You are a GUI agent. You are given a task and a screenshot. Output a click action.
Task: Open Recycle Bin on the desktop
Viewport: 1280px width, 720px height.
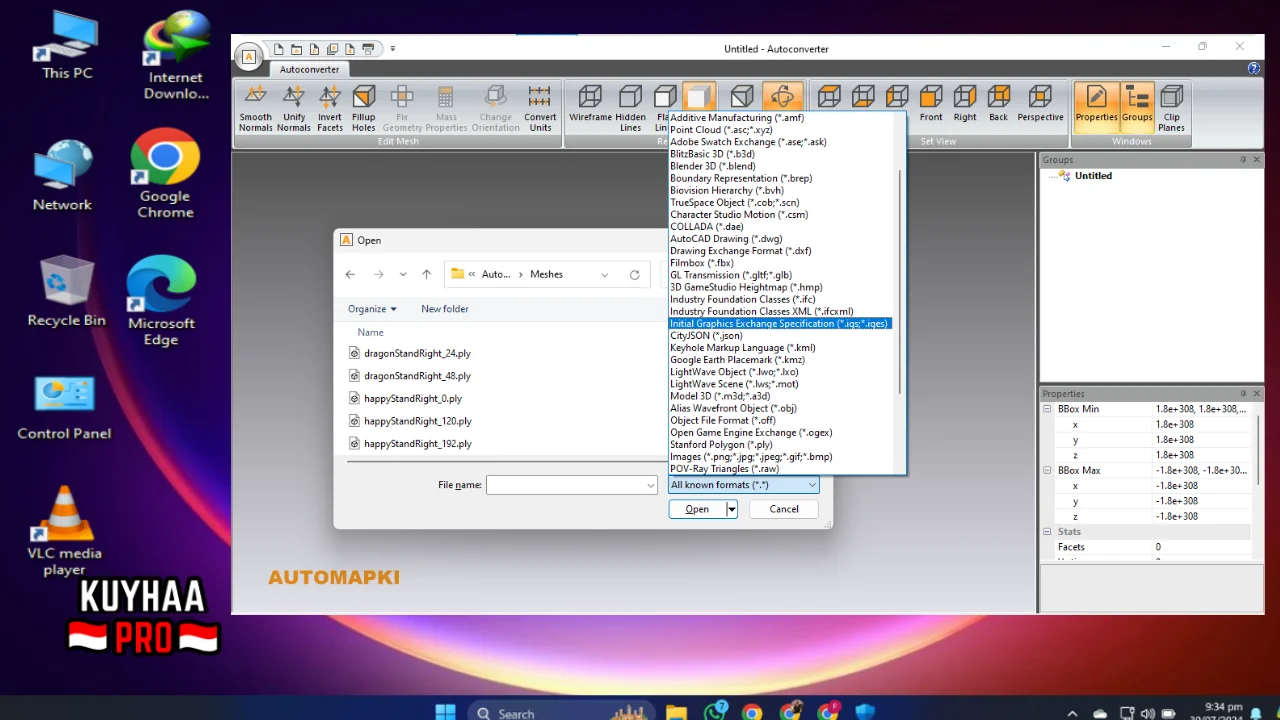coord(66,291)
